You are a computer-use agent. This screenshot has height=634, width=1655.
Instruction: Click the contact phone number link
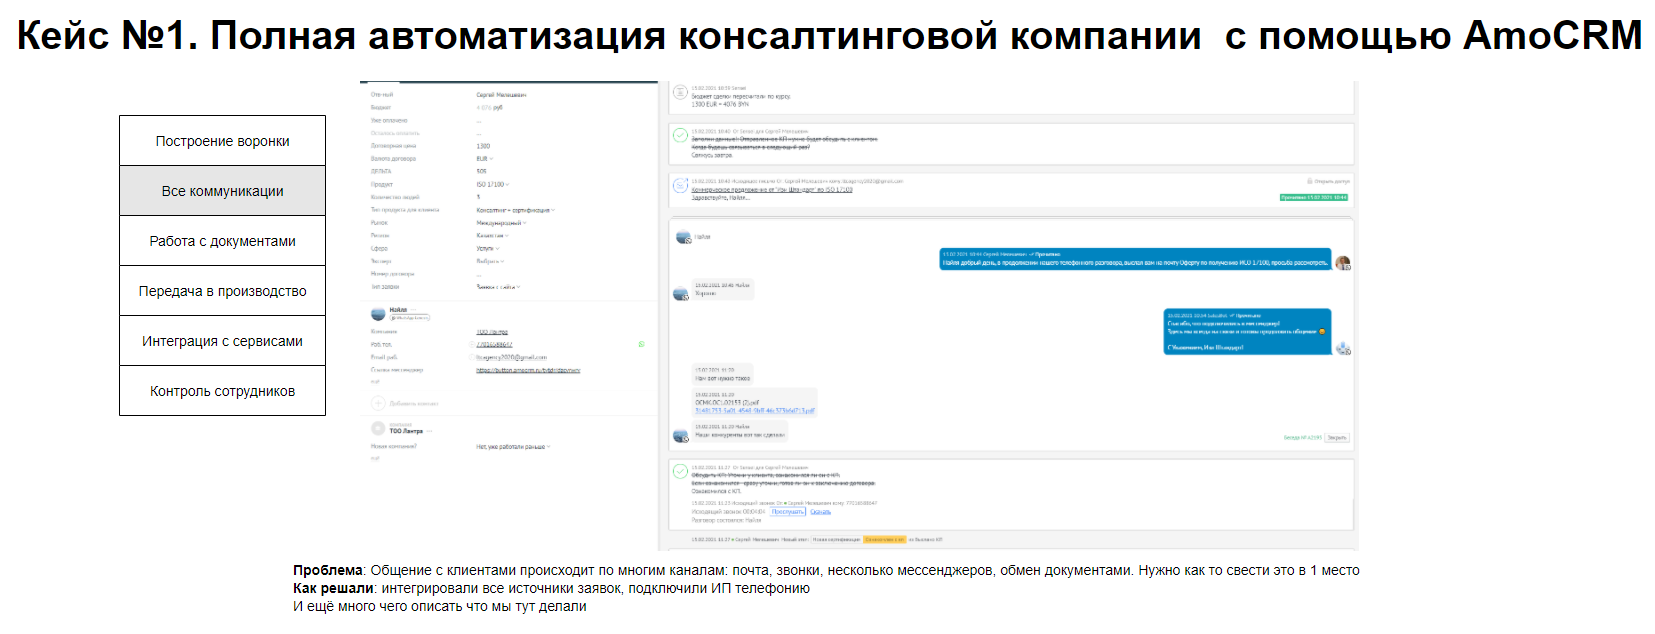tap(494, 344)
